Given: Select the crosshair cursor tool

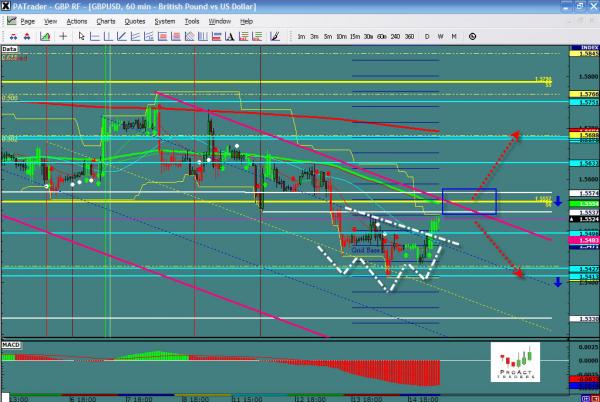Looking at the screenshot, I should [64, 36].
